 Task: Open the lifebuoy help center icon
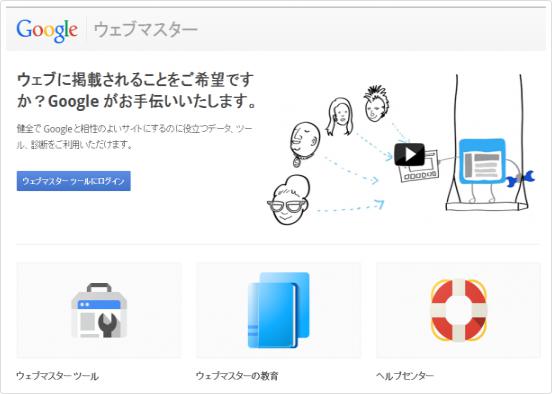459,310
